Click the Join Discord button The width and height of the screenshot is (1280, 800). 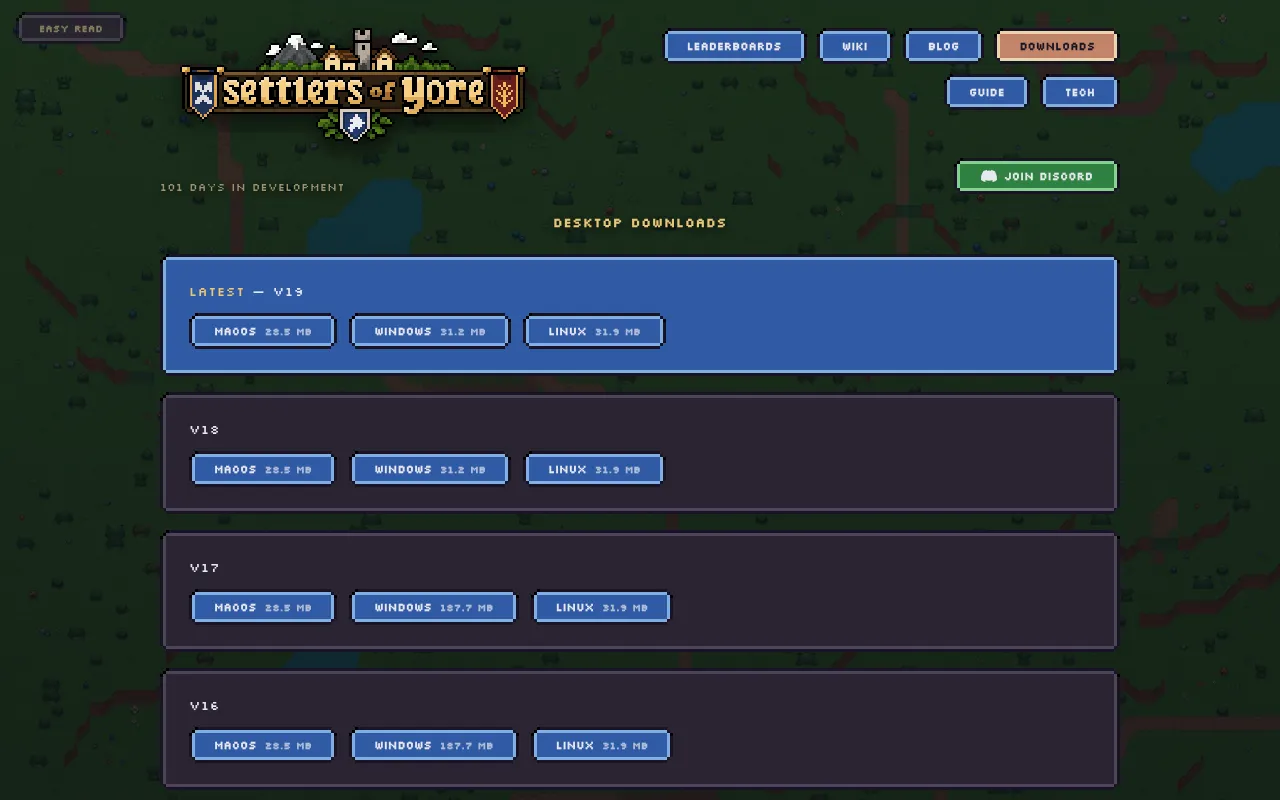click(1037, 176)
